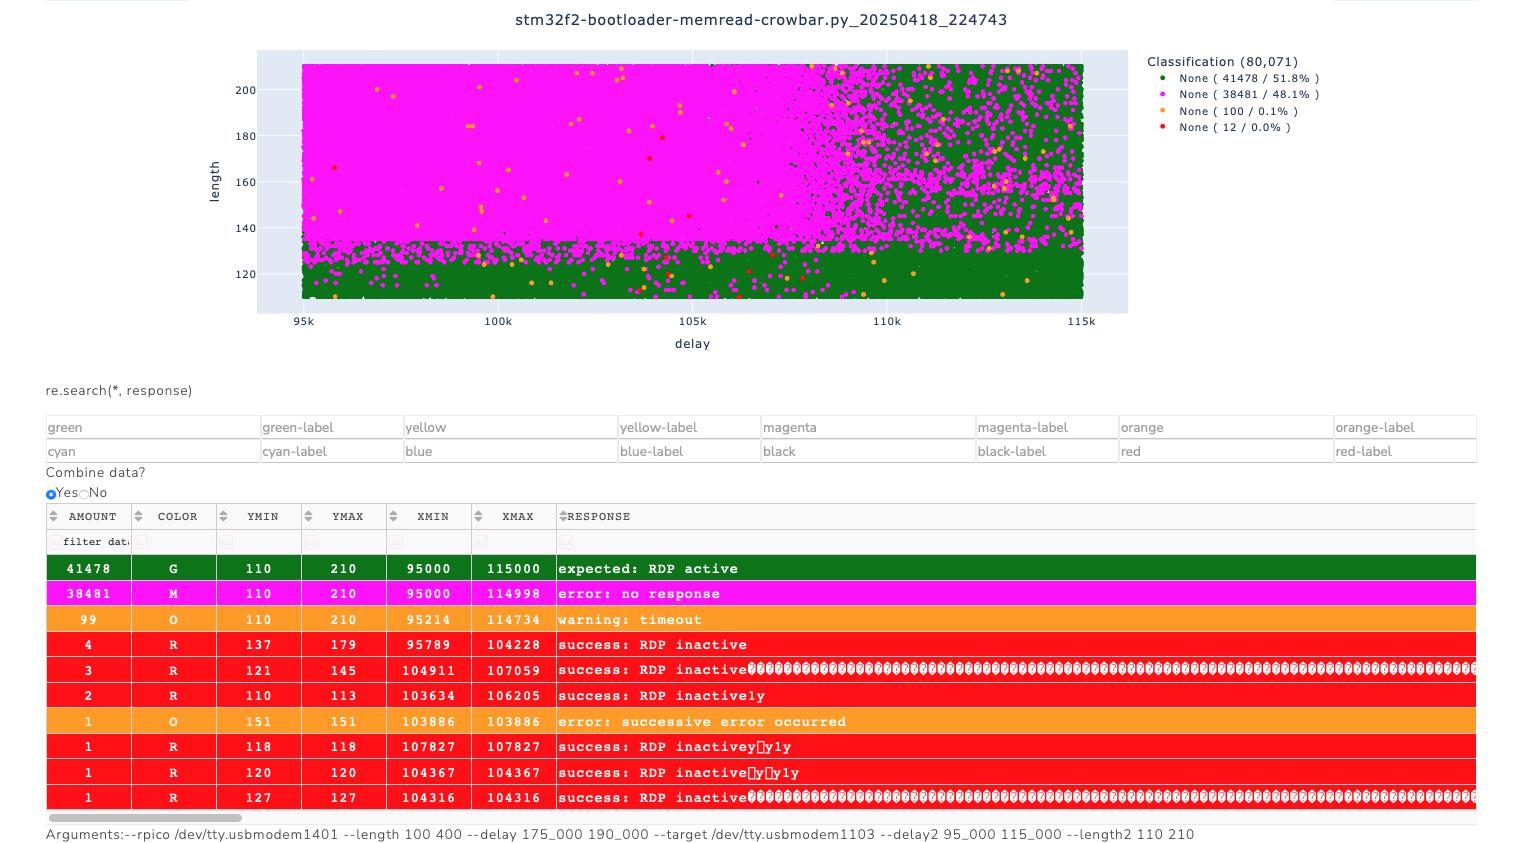Image resolution: width=1539 pixels, height=843 pixels.
Task: Toggle case-sensitivity icon in AMOUNT filter
Action: (55, 542)
